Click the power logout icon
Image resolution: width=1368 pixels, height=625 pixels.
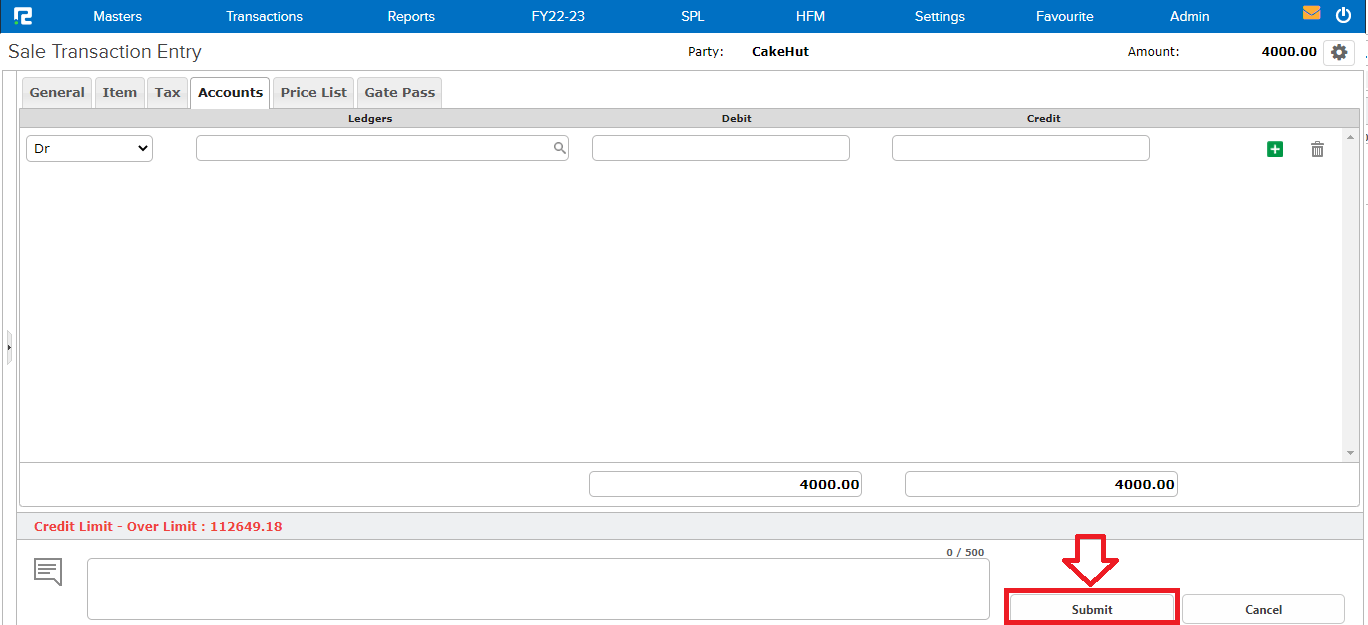(1343, 15)
